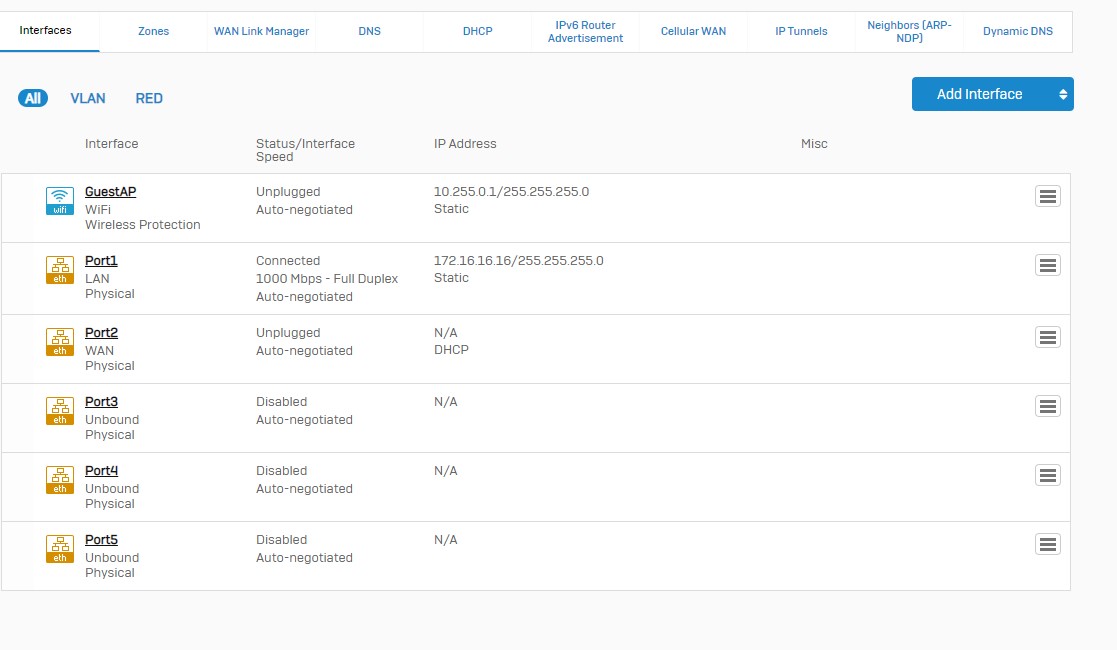The width and height of the screenshot is (1117, 650).
Task: Filter interfaces by VLAN
Action: (88, 98)
